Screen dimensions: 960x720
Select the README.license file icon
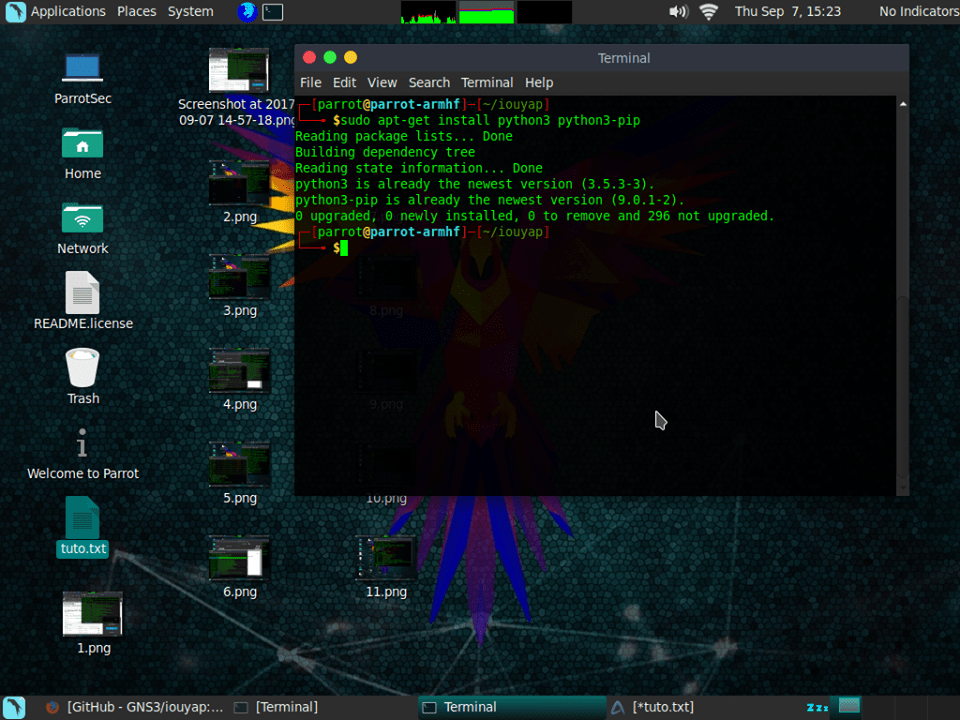[x=82, y=293]
